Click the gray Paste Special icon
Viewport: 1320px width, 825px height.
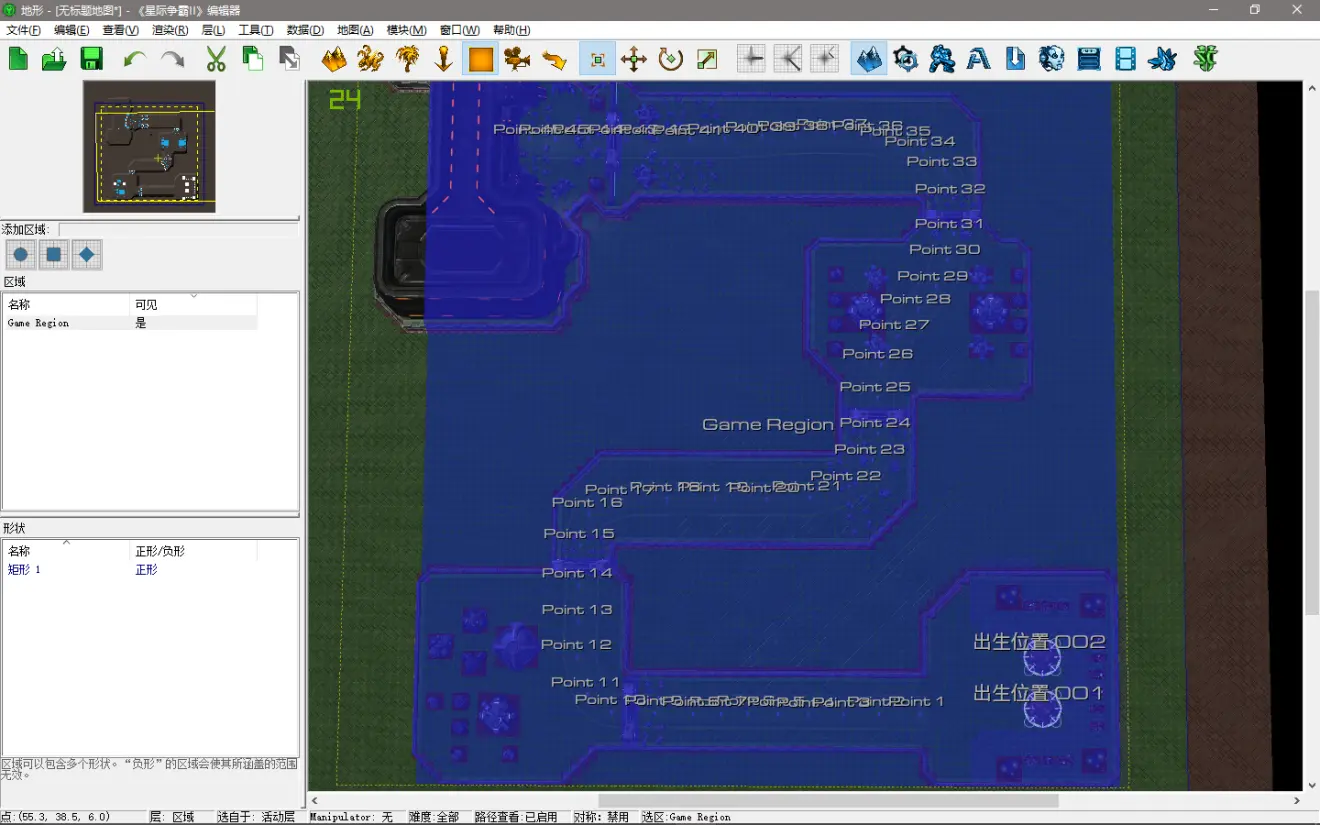288,59
